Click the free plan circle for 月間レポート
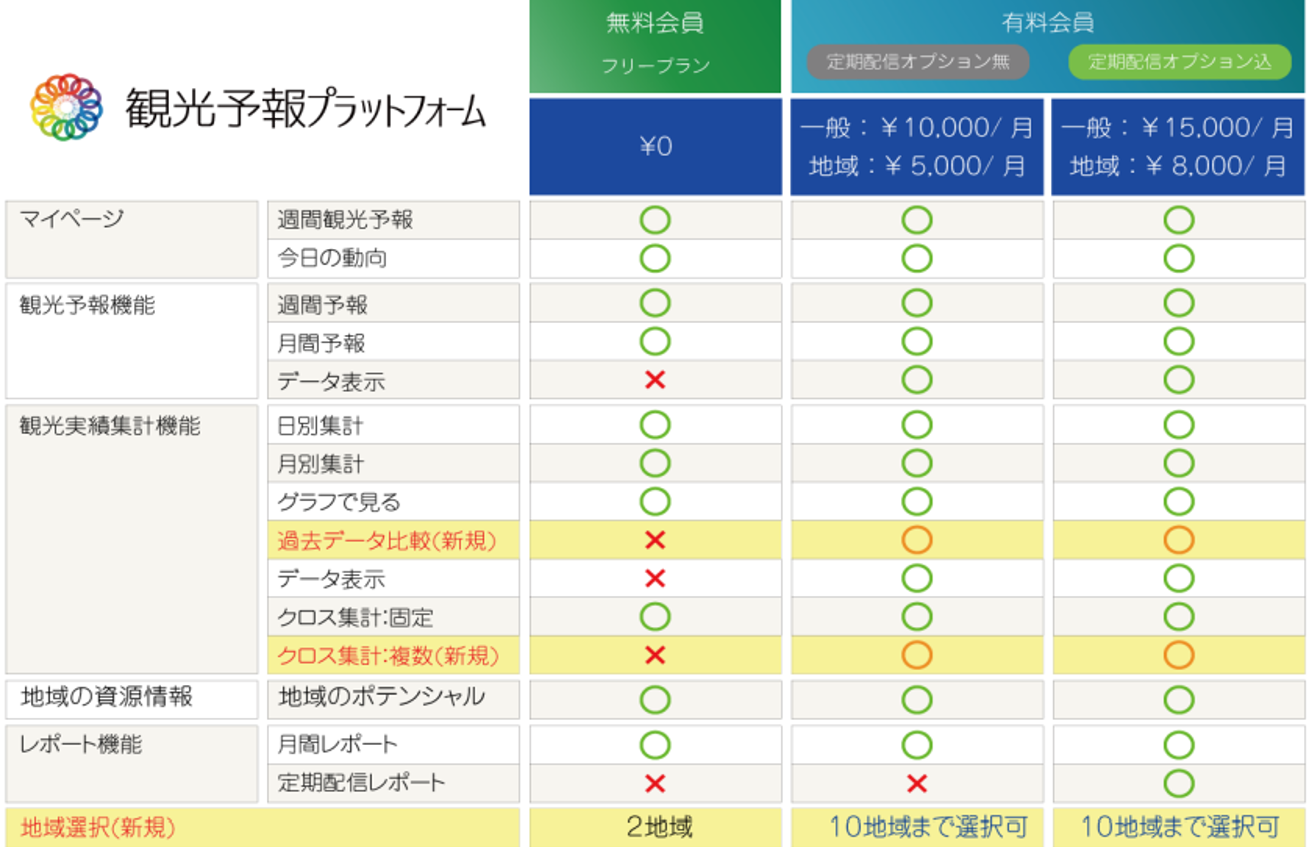Viewport: 1309px width, 847px height. (655, 745)
